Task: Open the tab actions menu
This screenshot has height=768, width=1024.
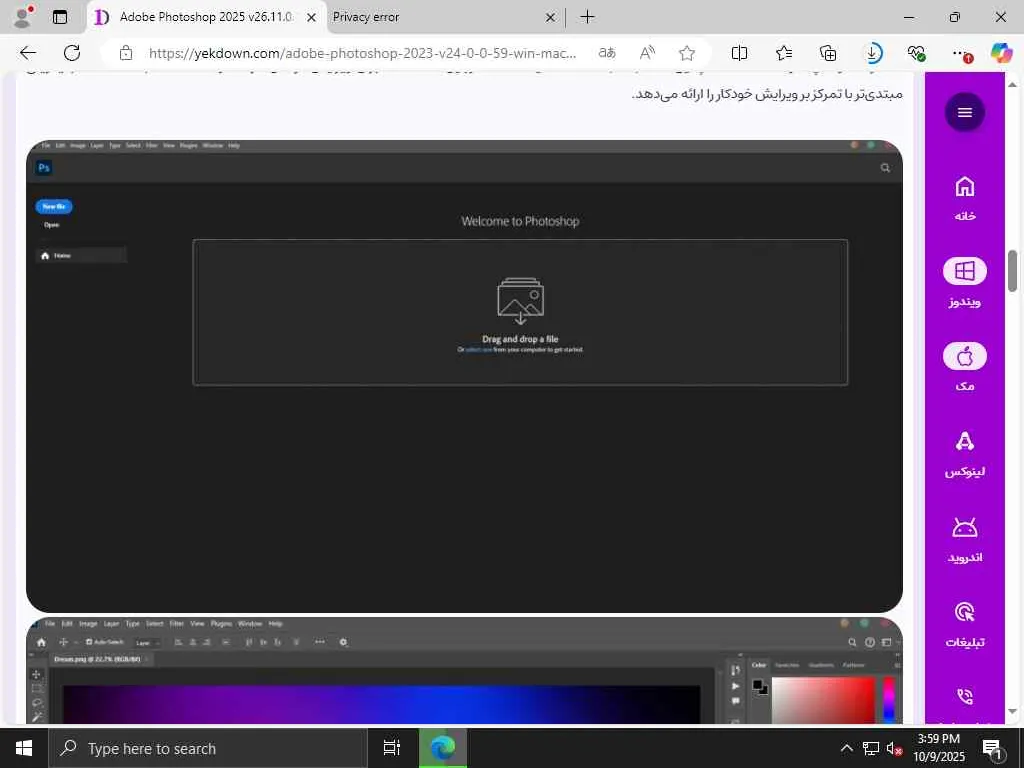Action: (x=60, y=17)
